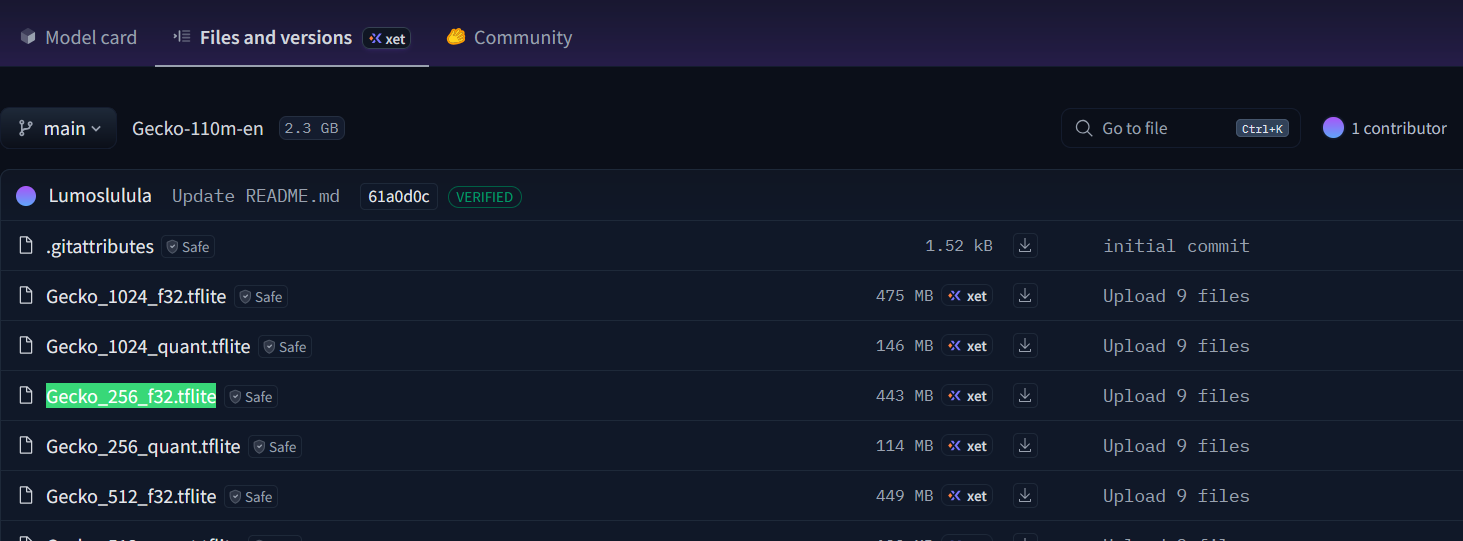1463x541 pixels.
Task: Click the Safe badge for .gitattributes
Action: tap(188, 247)
